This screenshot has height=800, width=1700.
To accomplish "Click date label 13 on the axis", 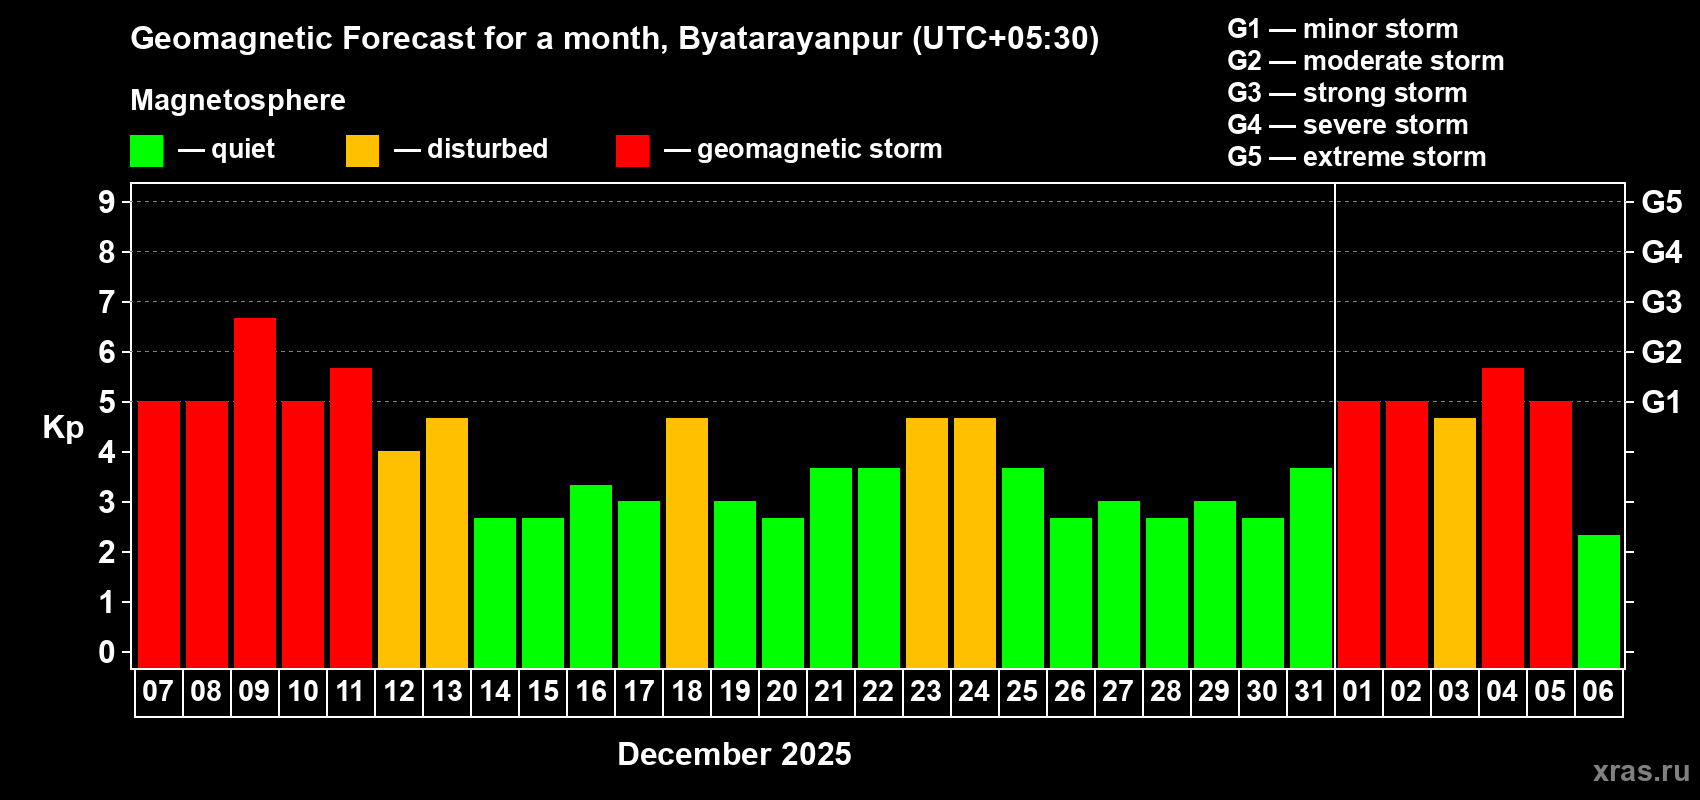I will tap(446, 691).
